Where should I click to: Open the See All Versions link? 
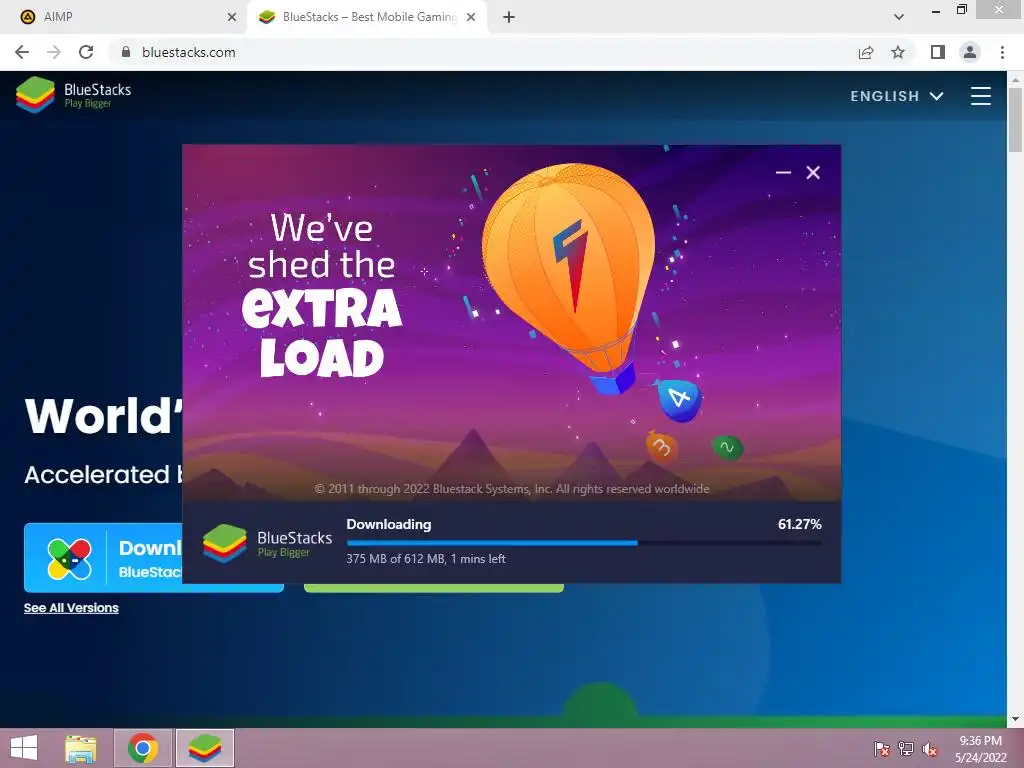[71, 608]
